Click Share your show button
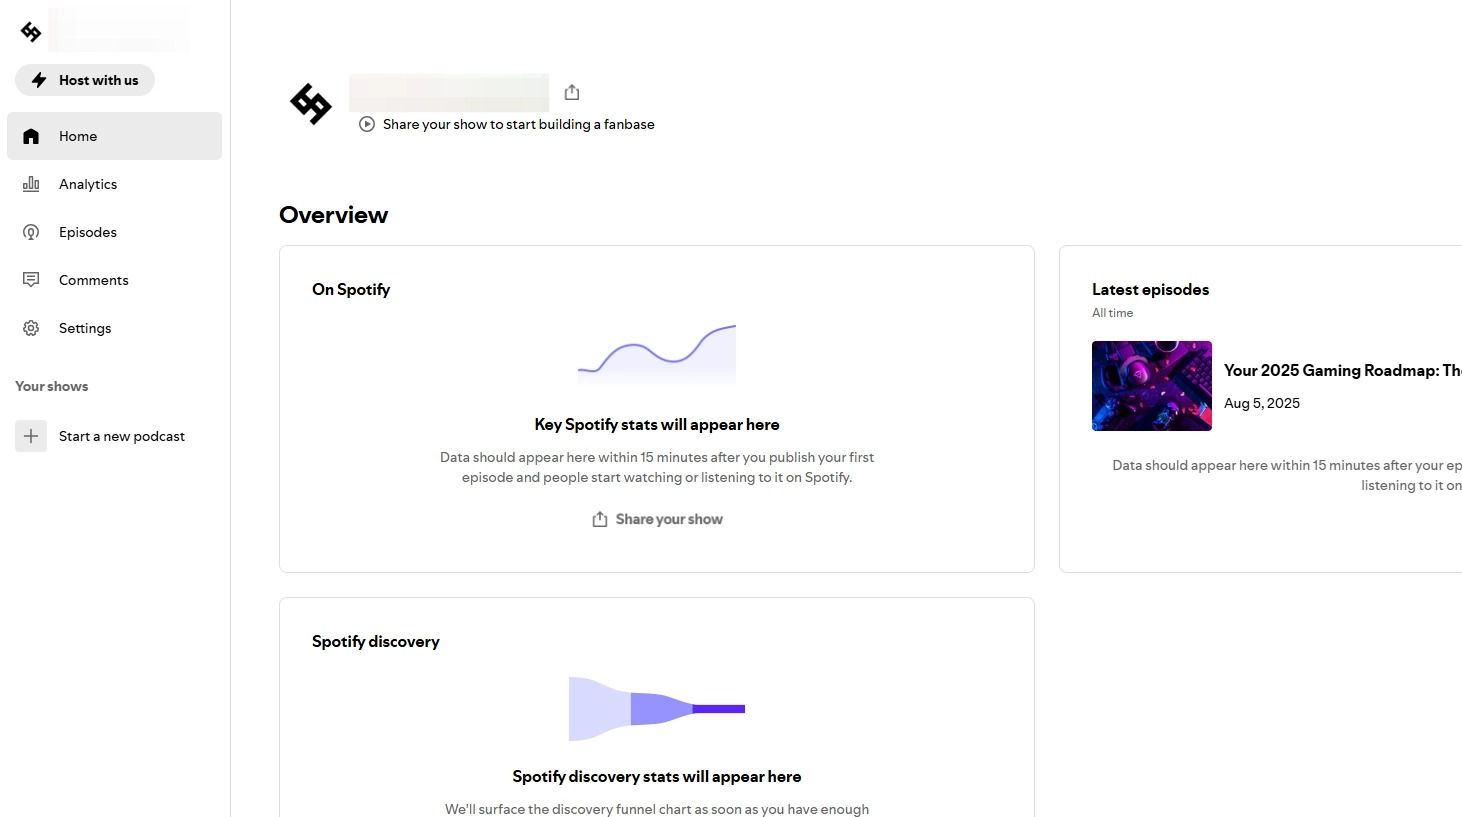The height and width of the screenshot is (817, 1462). click(657, 519)
